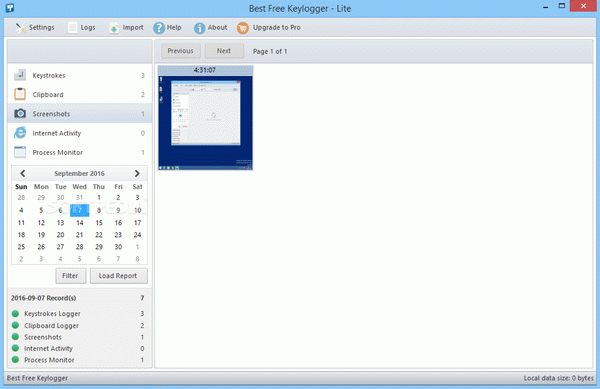Advance calendar to next month
Image resolution: width=600 pixels, height=389 pixels.
click(137, 173)
